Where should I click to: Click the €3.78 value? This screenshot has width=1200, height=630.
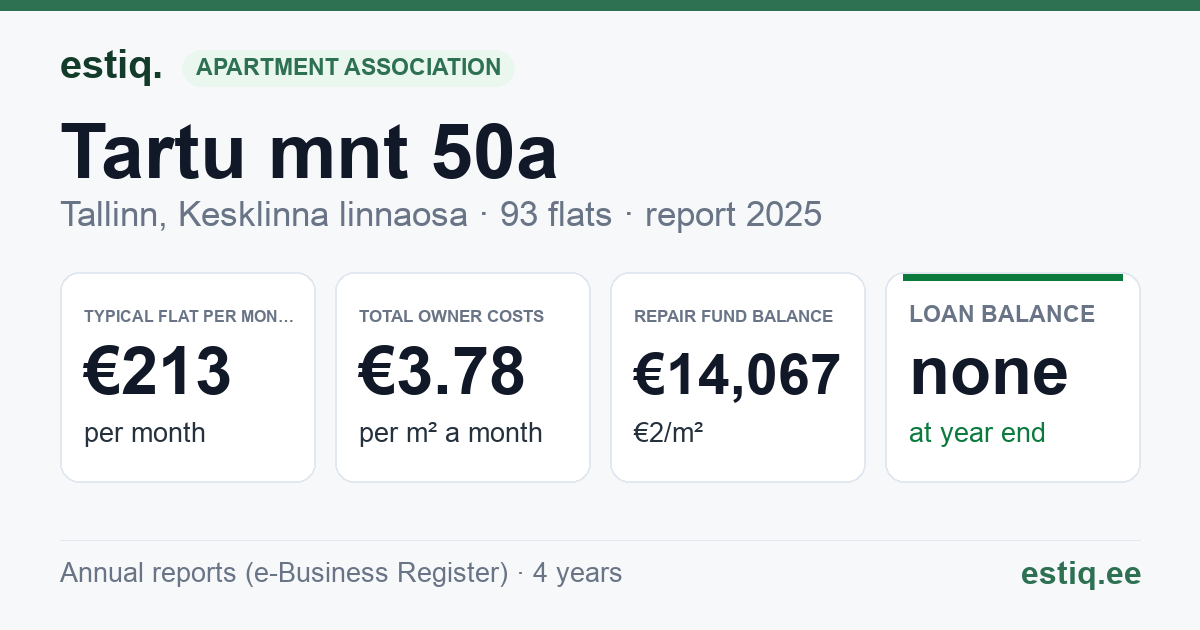[442, 371]
